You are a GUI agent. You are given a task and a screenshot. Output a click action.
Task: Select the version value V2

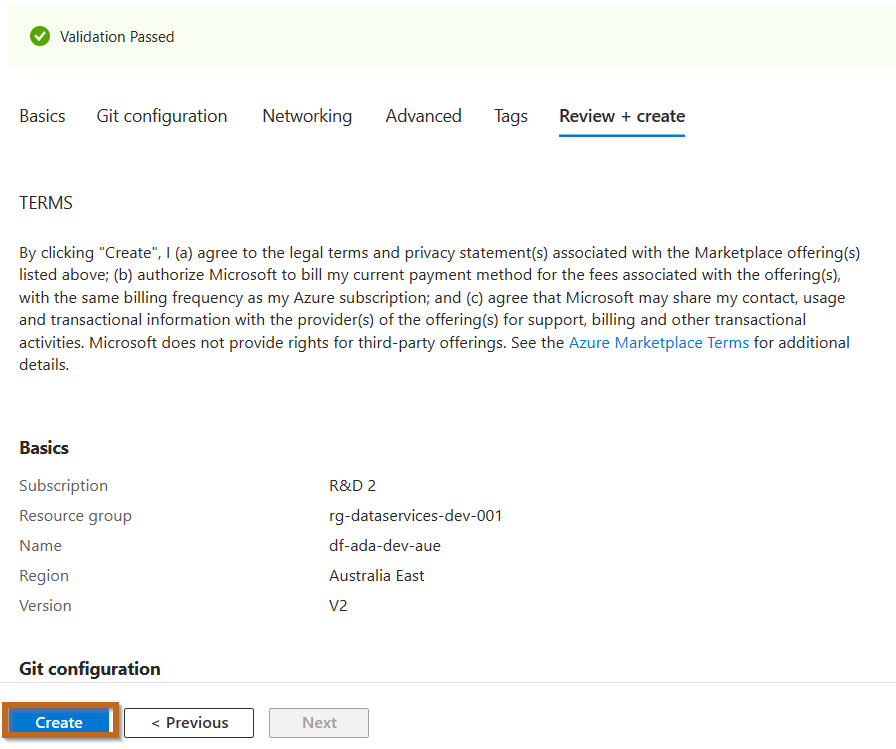(x=338, y=606)
